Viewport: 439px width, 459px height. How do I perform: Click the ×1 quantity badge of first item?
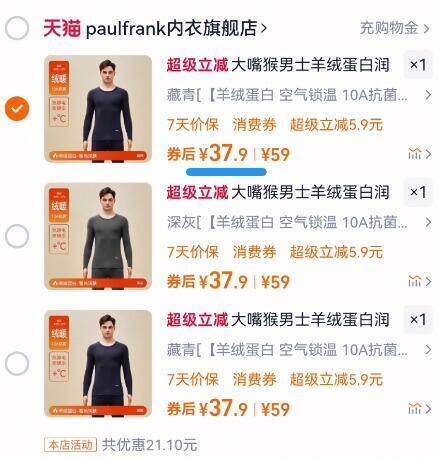click(418, 65)
